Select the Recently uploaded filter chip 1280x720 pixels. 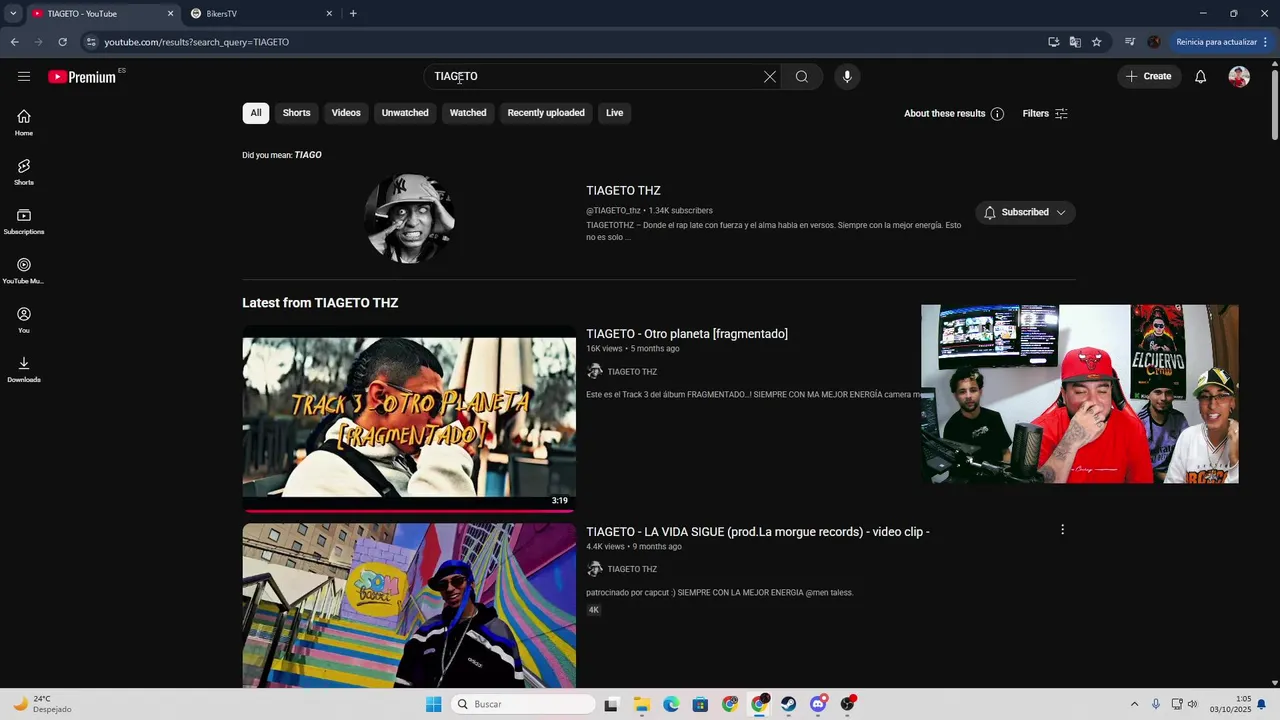[x=546, y=113]
